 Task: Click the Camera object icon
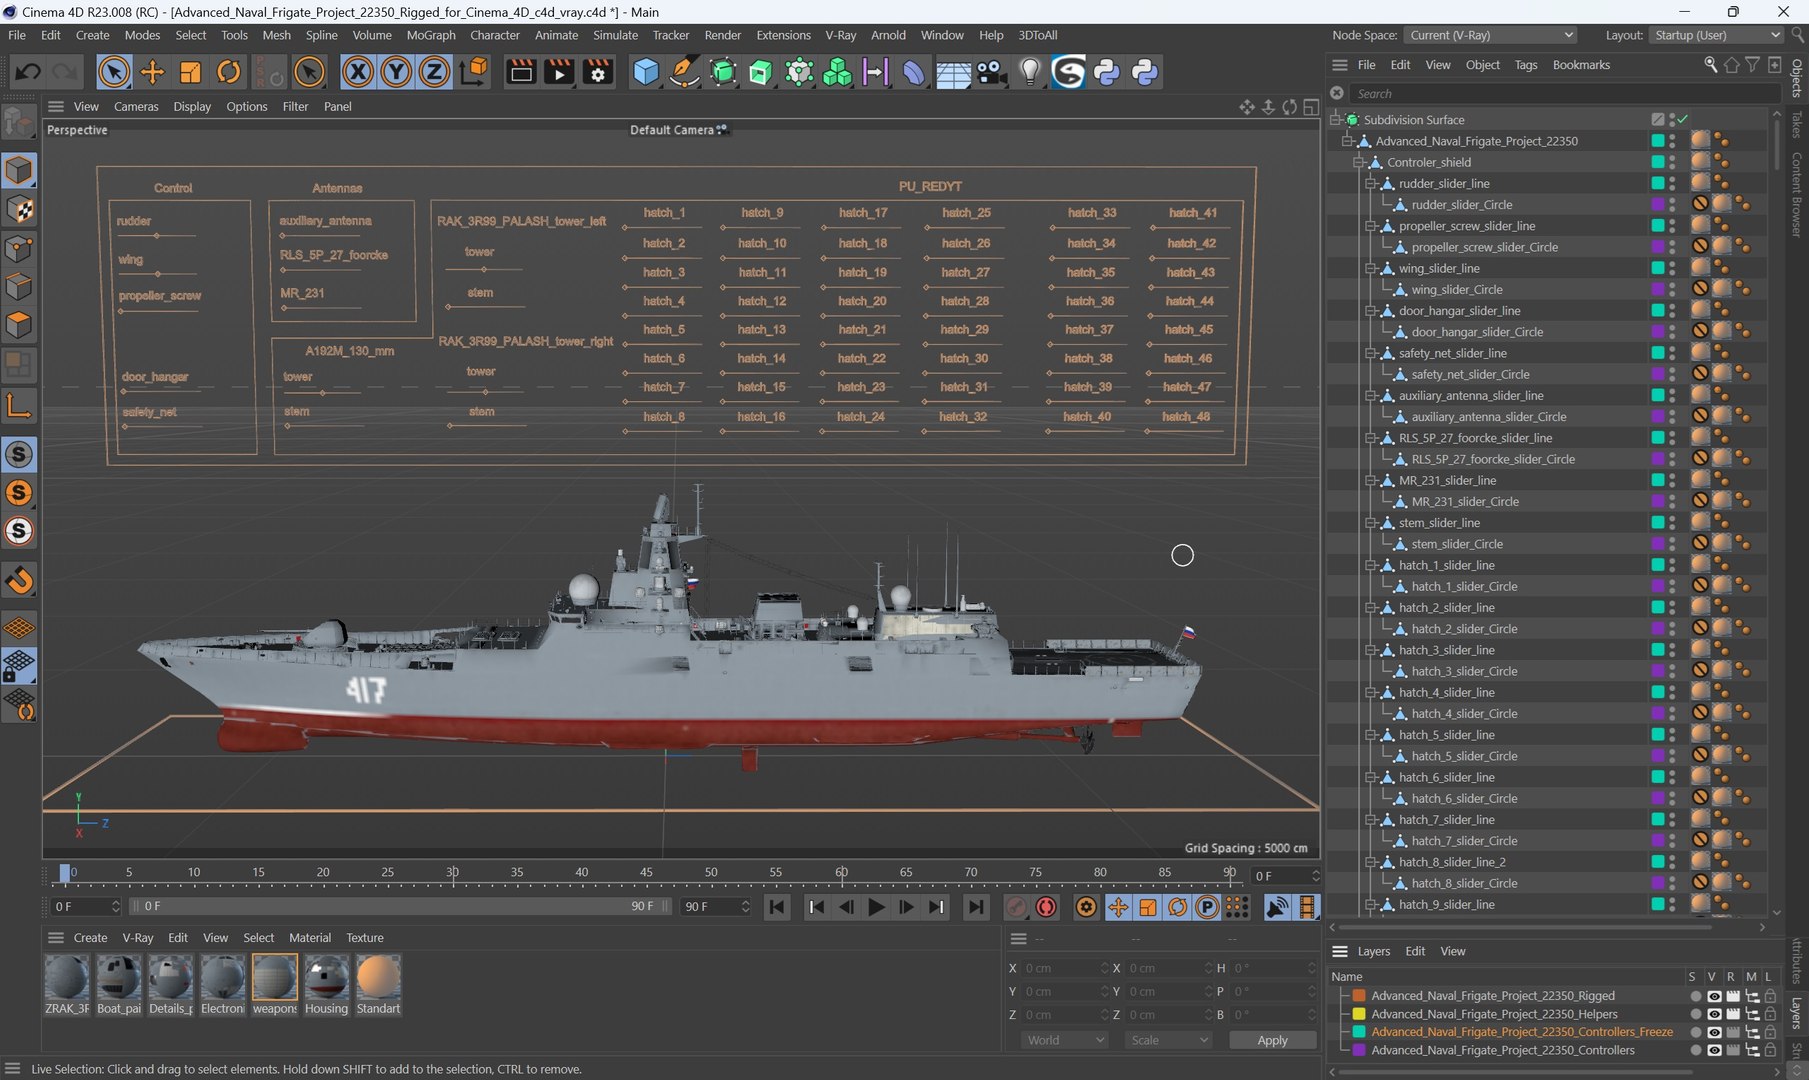(x=991, y=72)
